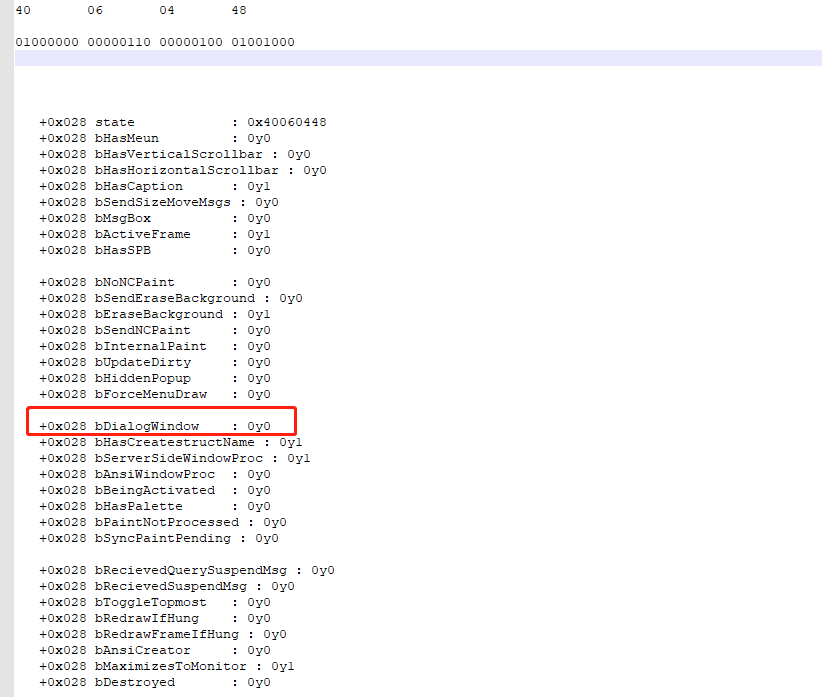
Task: Click the bDestroyed field line
Action: (155, 682)
